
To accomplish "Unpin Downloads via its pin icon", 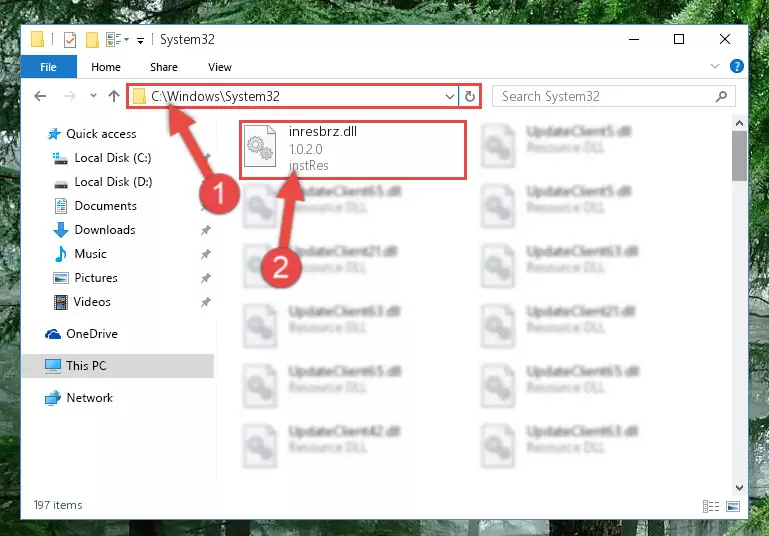I will click(x=205, y=230).
